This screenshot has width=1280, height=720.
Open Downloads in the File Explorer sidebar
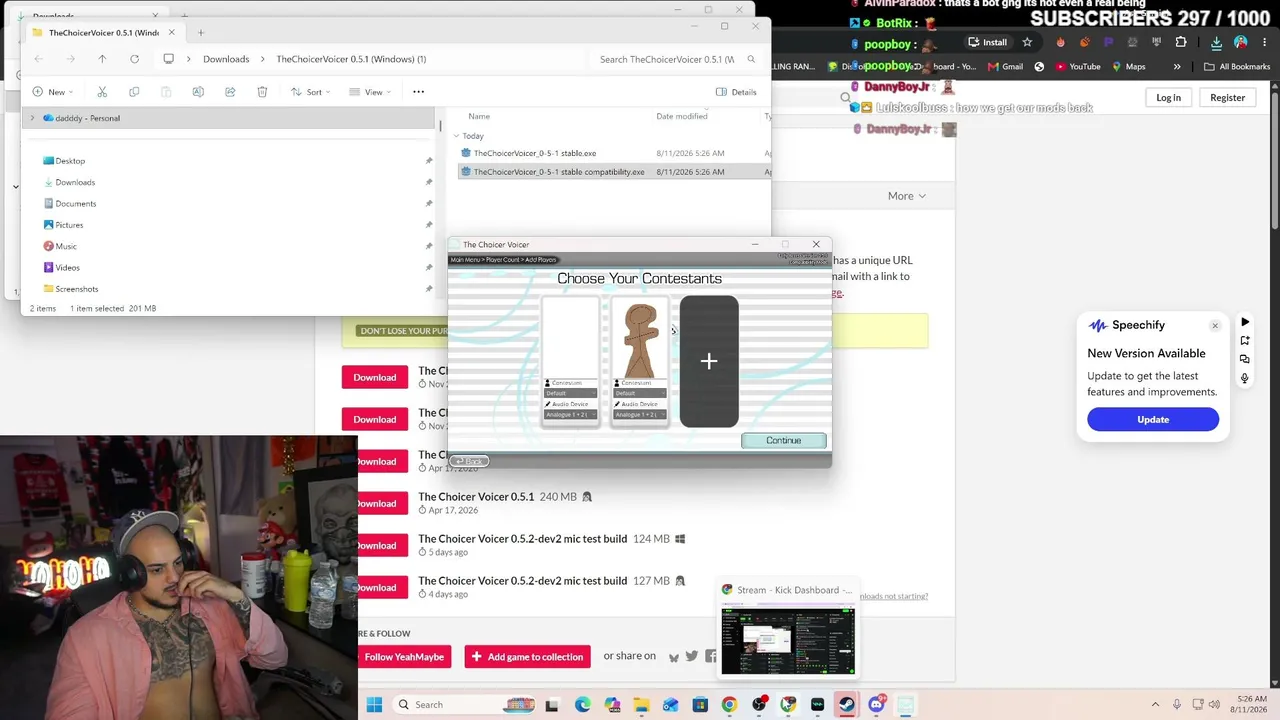(75, 182)
